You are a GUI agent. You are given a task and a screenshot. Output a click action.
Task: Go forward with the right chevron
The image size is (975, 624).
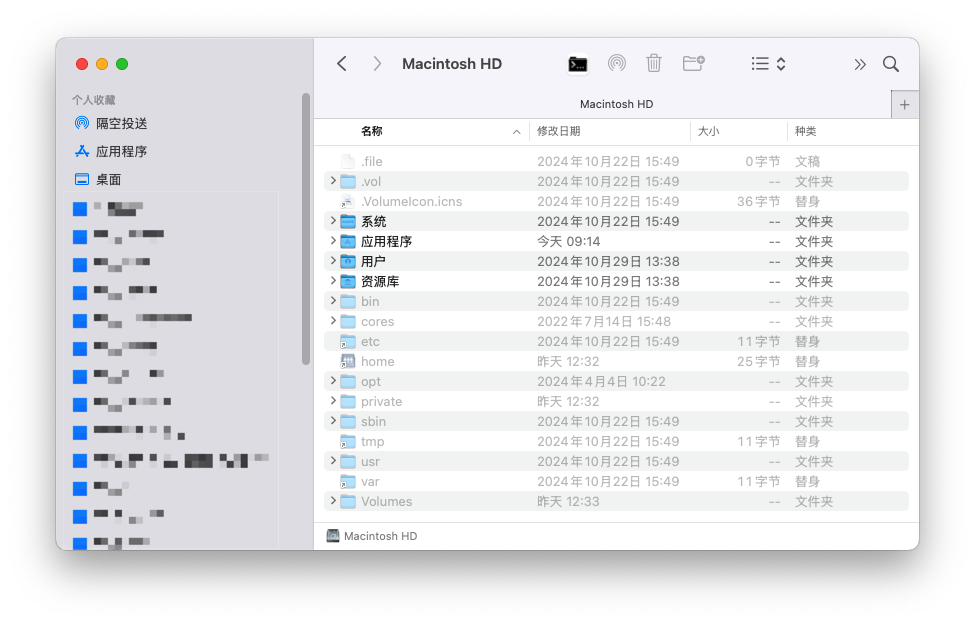[x=377, y=63]
